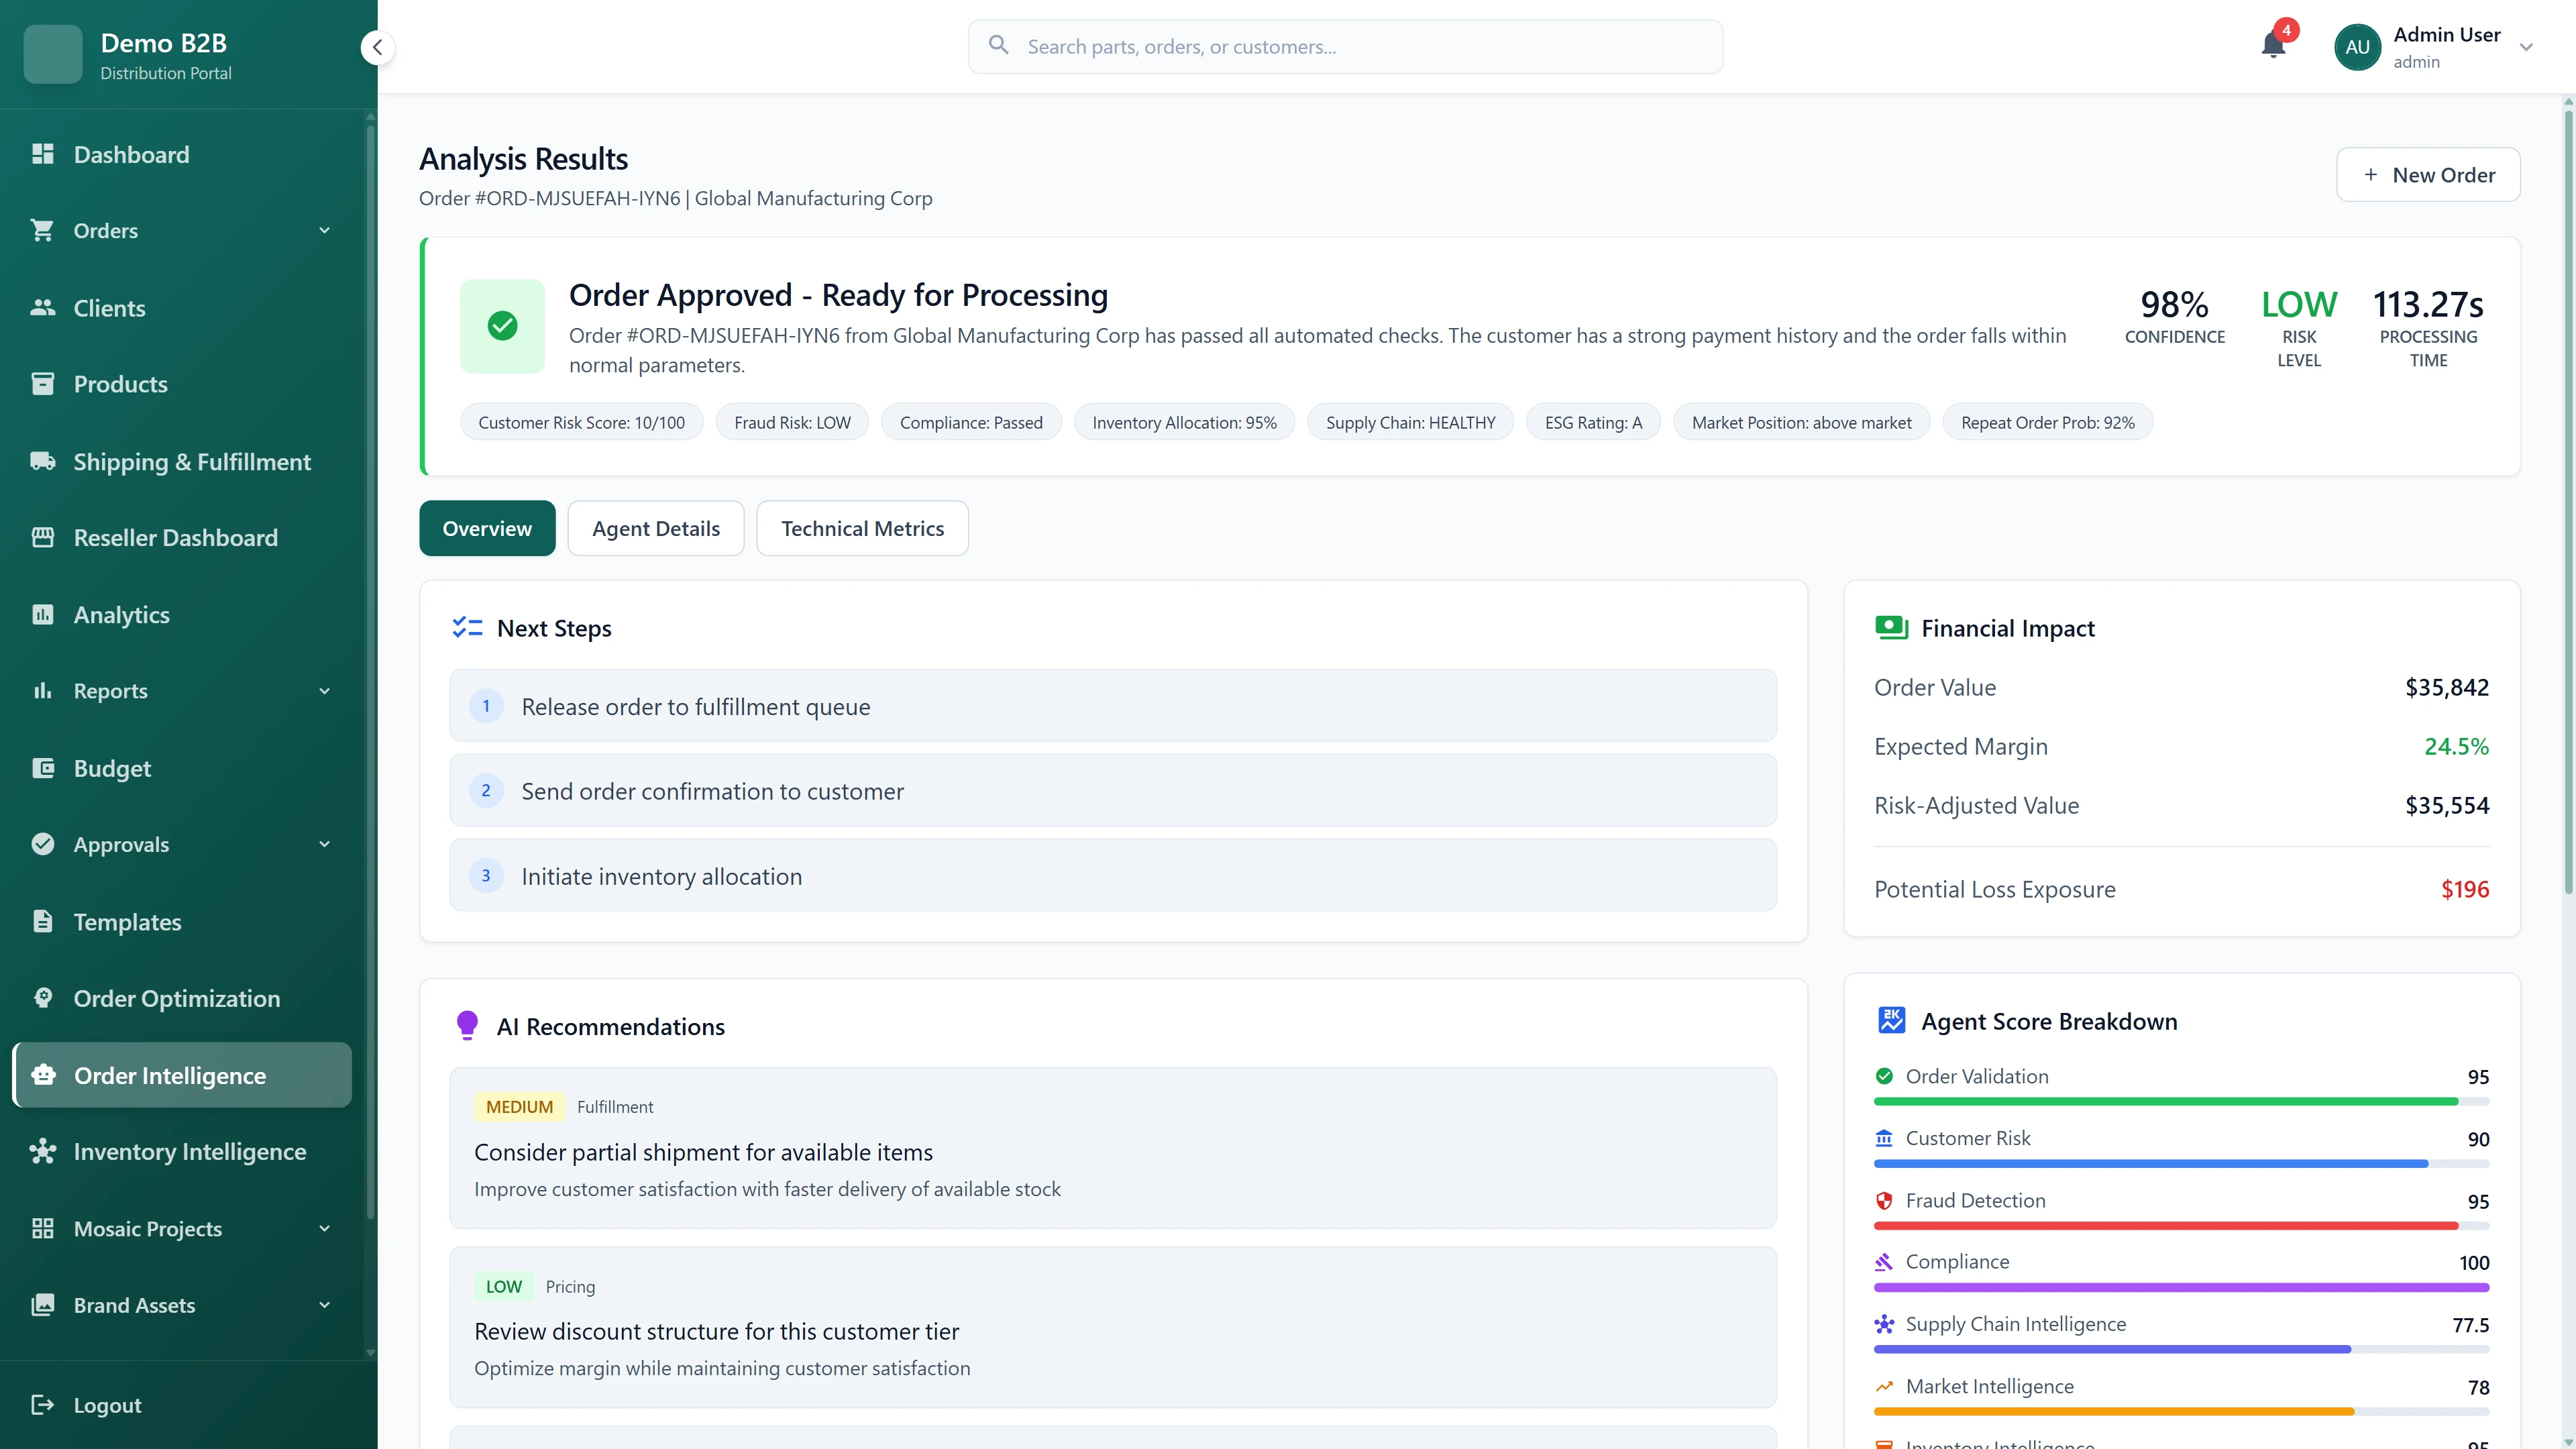Viewport: 2576px width, 1449px height.
Task: Open the notifications bell
Action: [2272, 46]
